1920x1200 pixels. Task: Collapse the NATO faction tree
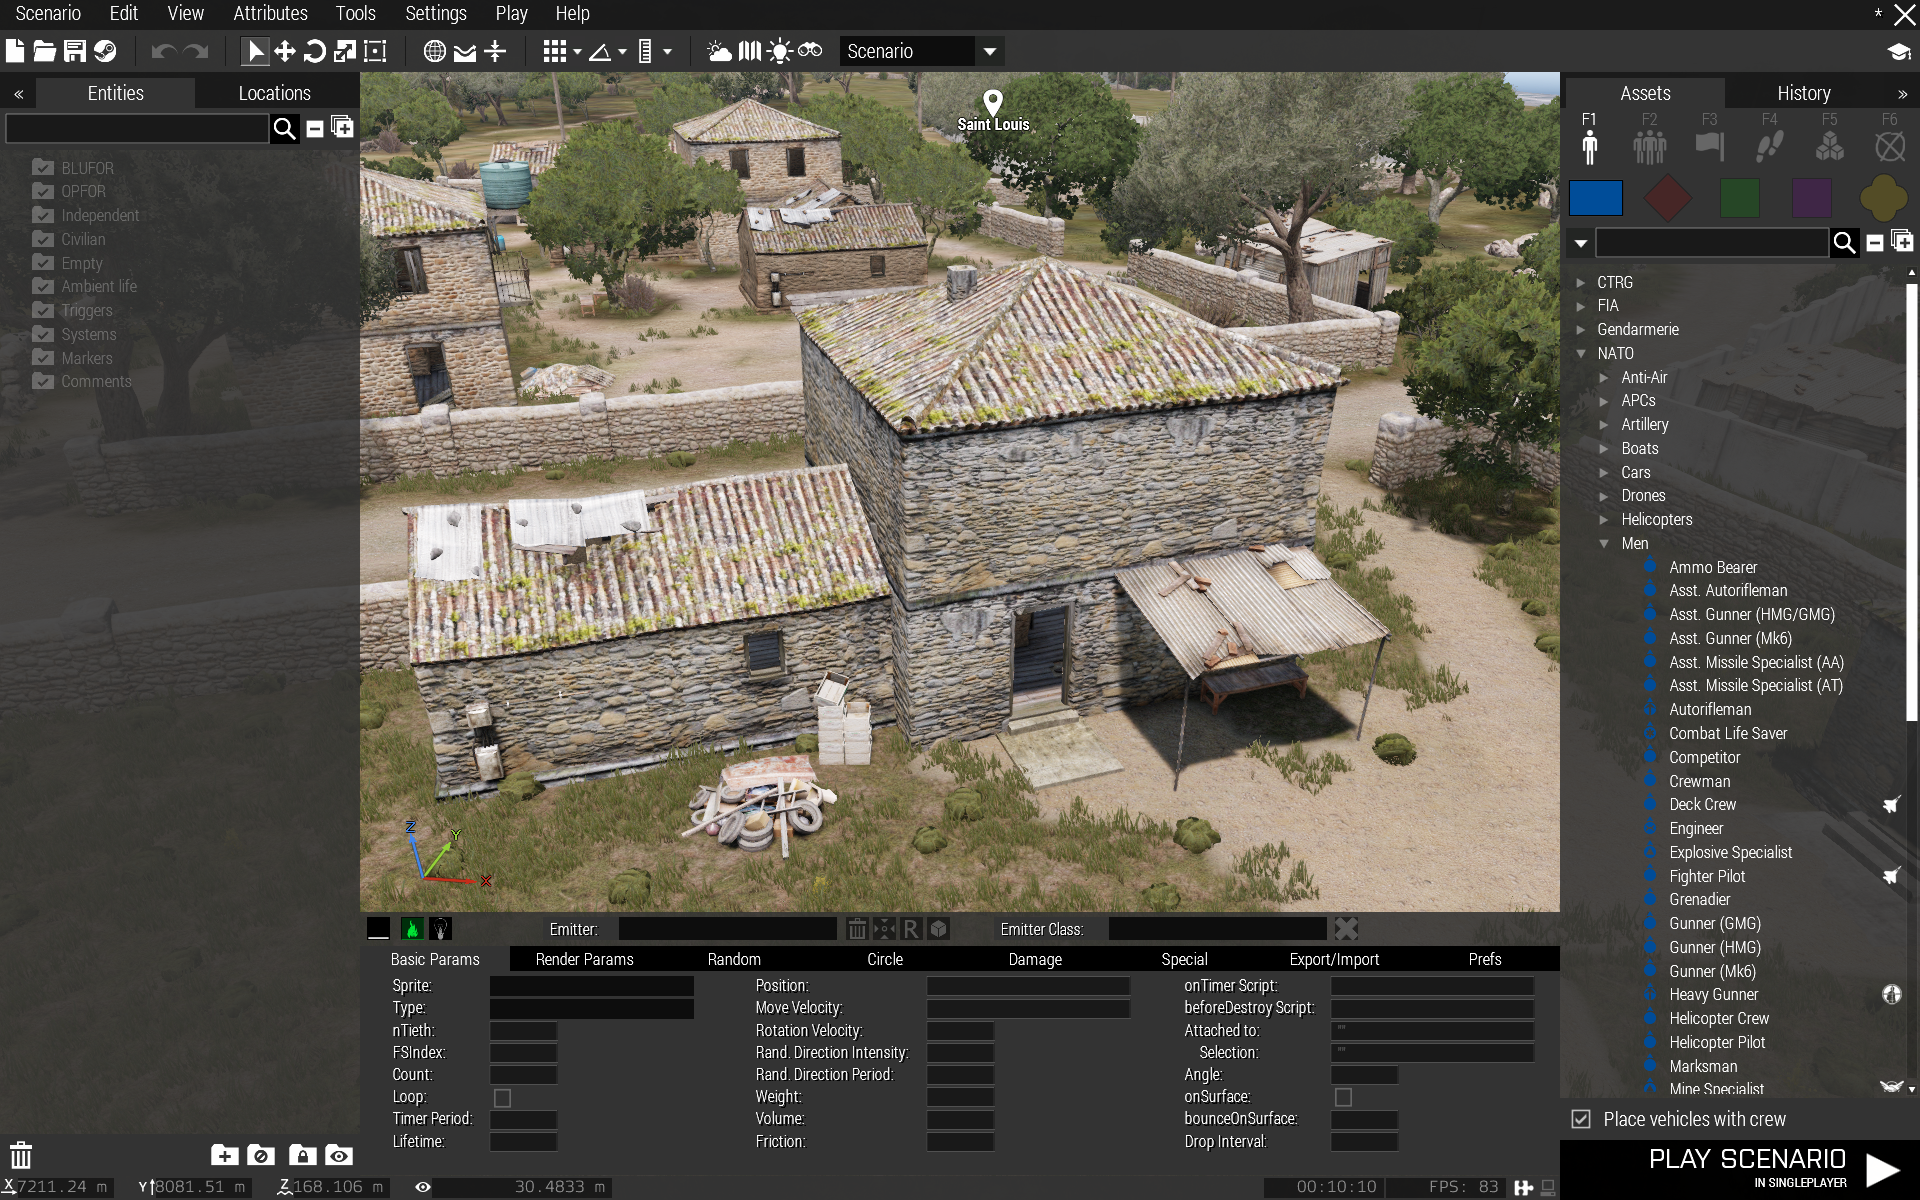point(1581,353)
